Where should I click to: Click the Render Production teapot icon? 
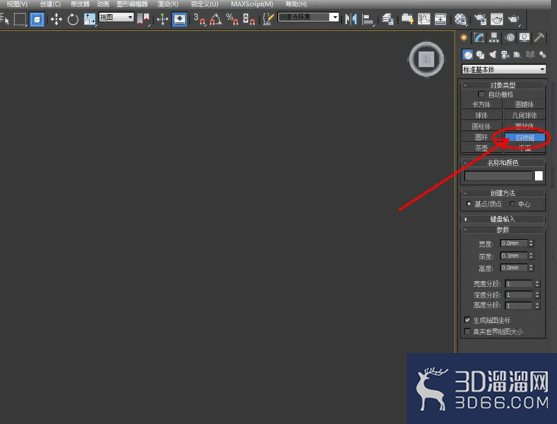tap(514, 19)
